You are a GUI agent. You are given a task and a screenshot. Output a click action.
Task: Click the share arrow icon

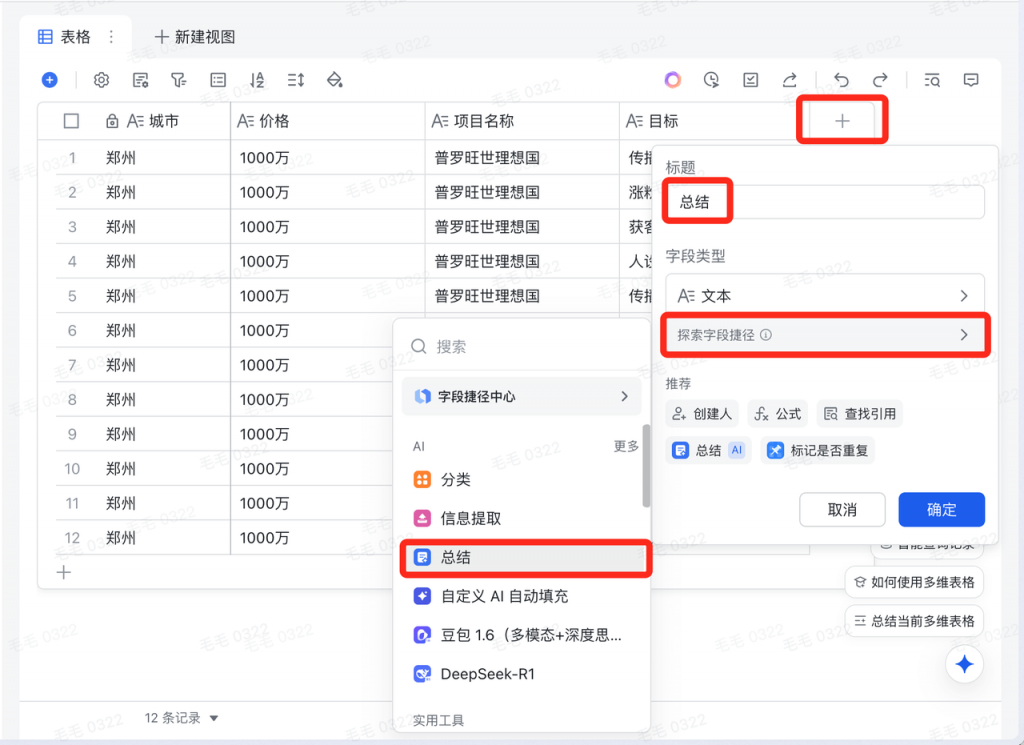(790, 80)
